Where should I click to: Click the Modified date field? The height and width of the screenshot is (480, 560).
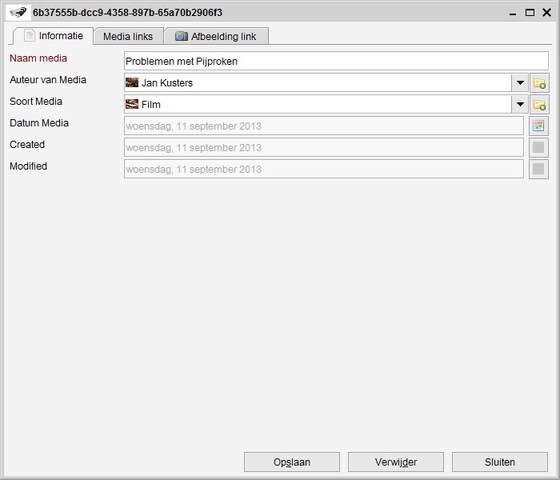coord(324,169)
